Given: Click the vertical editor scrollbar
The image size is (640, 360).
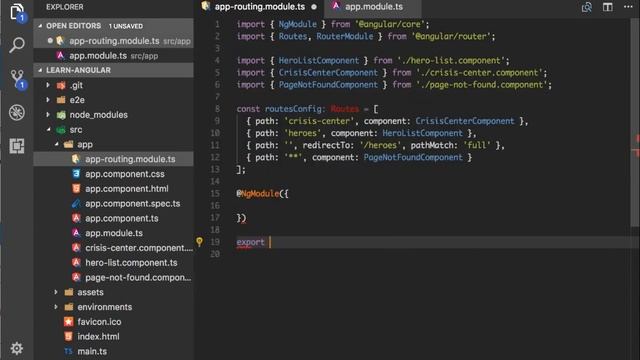Looking at the screenshot, I should (x=635, y=122).
